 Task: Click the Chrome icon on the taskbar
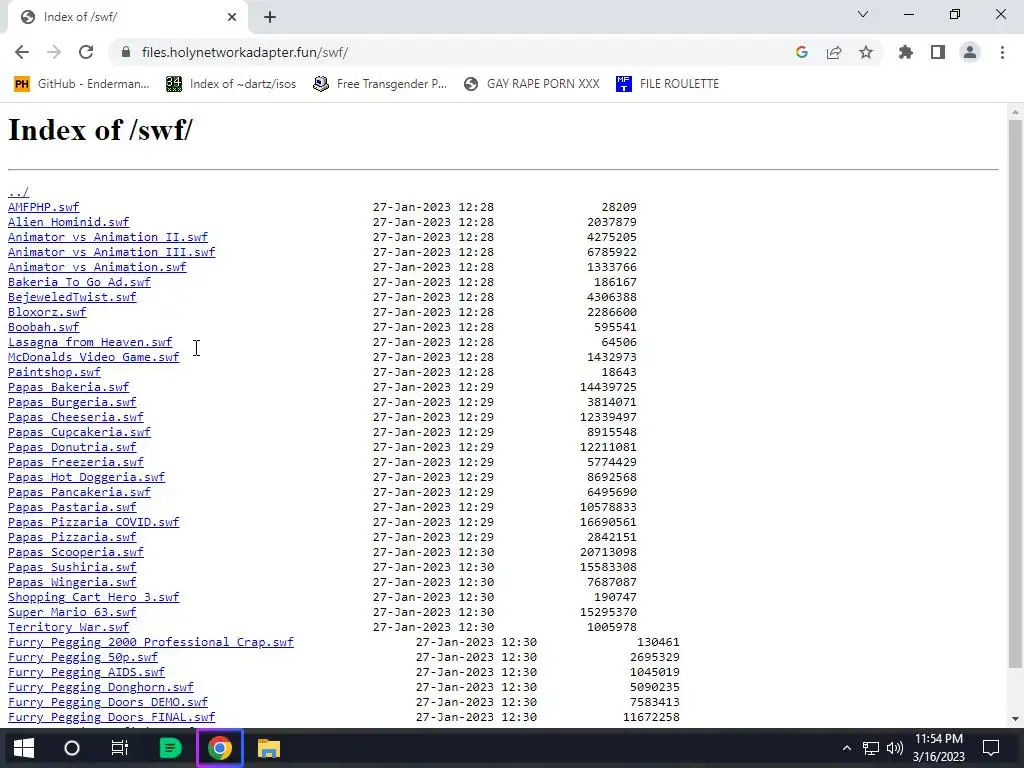point(219,748)
